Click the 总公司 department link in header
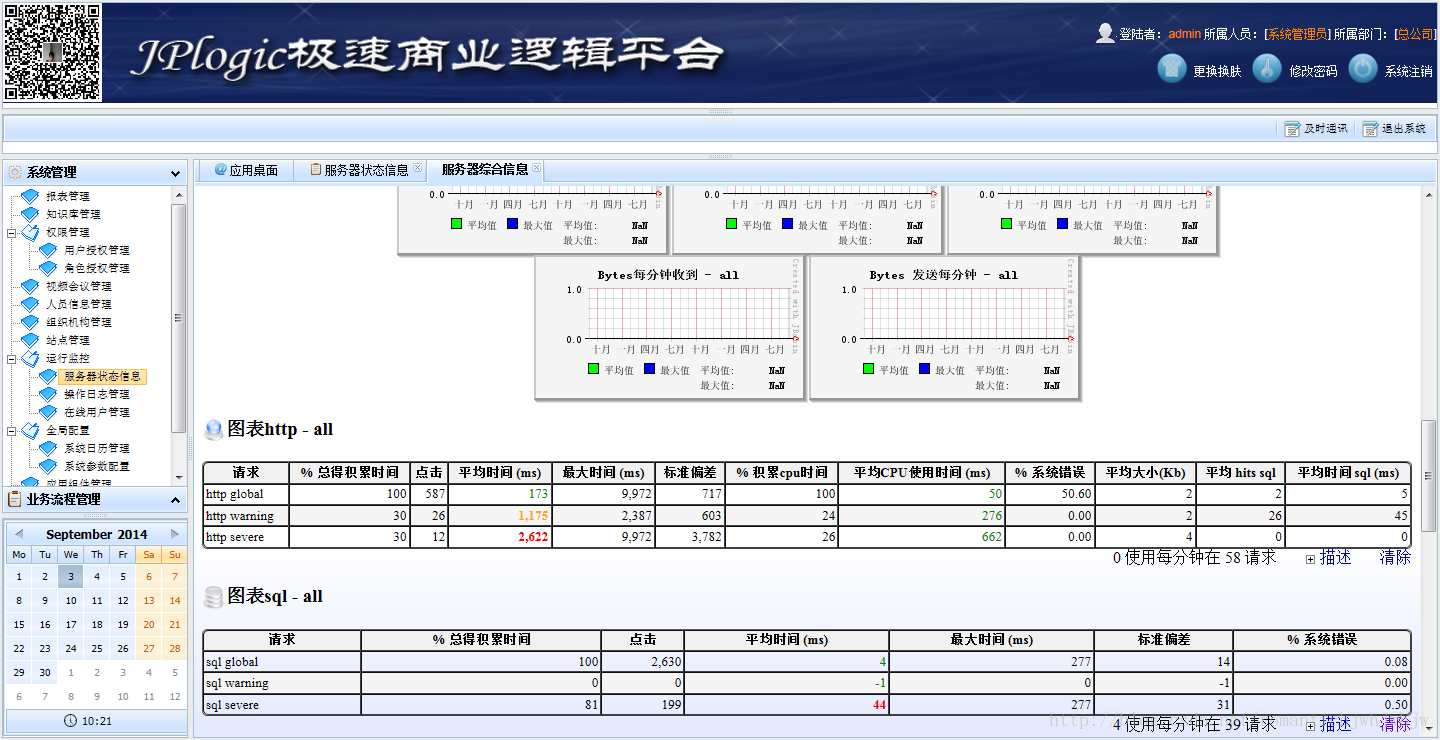The width and height of the screenshot is (1440, 740). click(x=1415, y=34)
